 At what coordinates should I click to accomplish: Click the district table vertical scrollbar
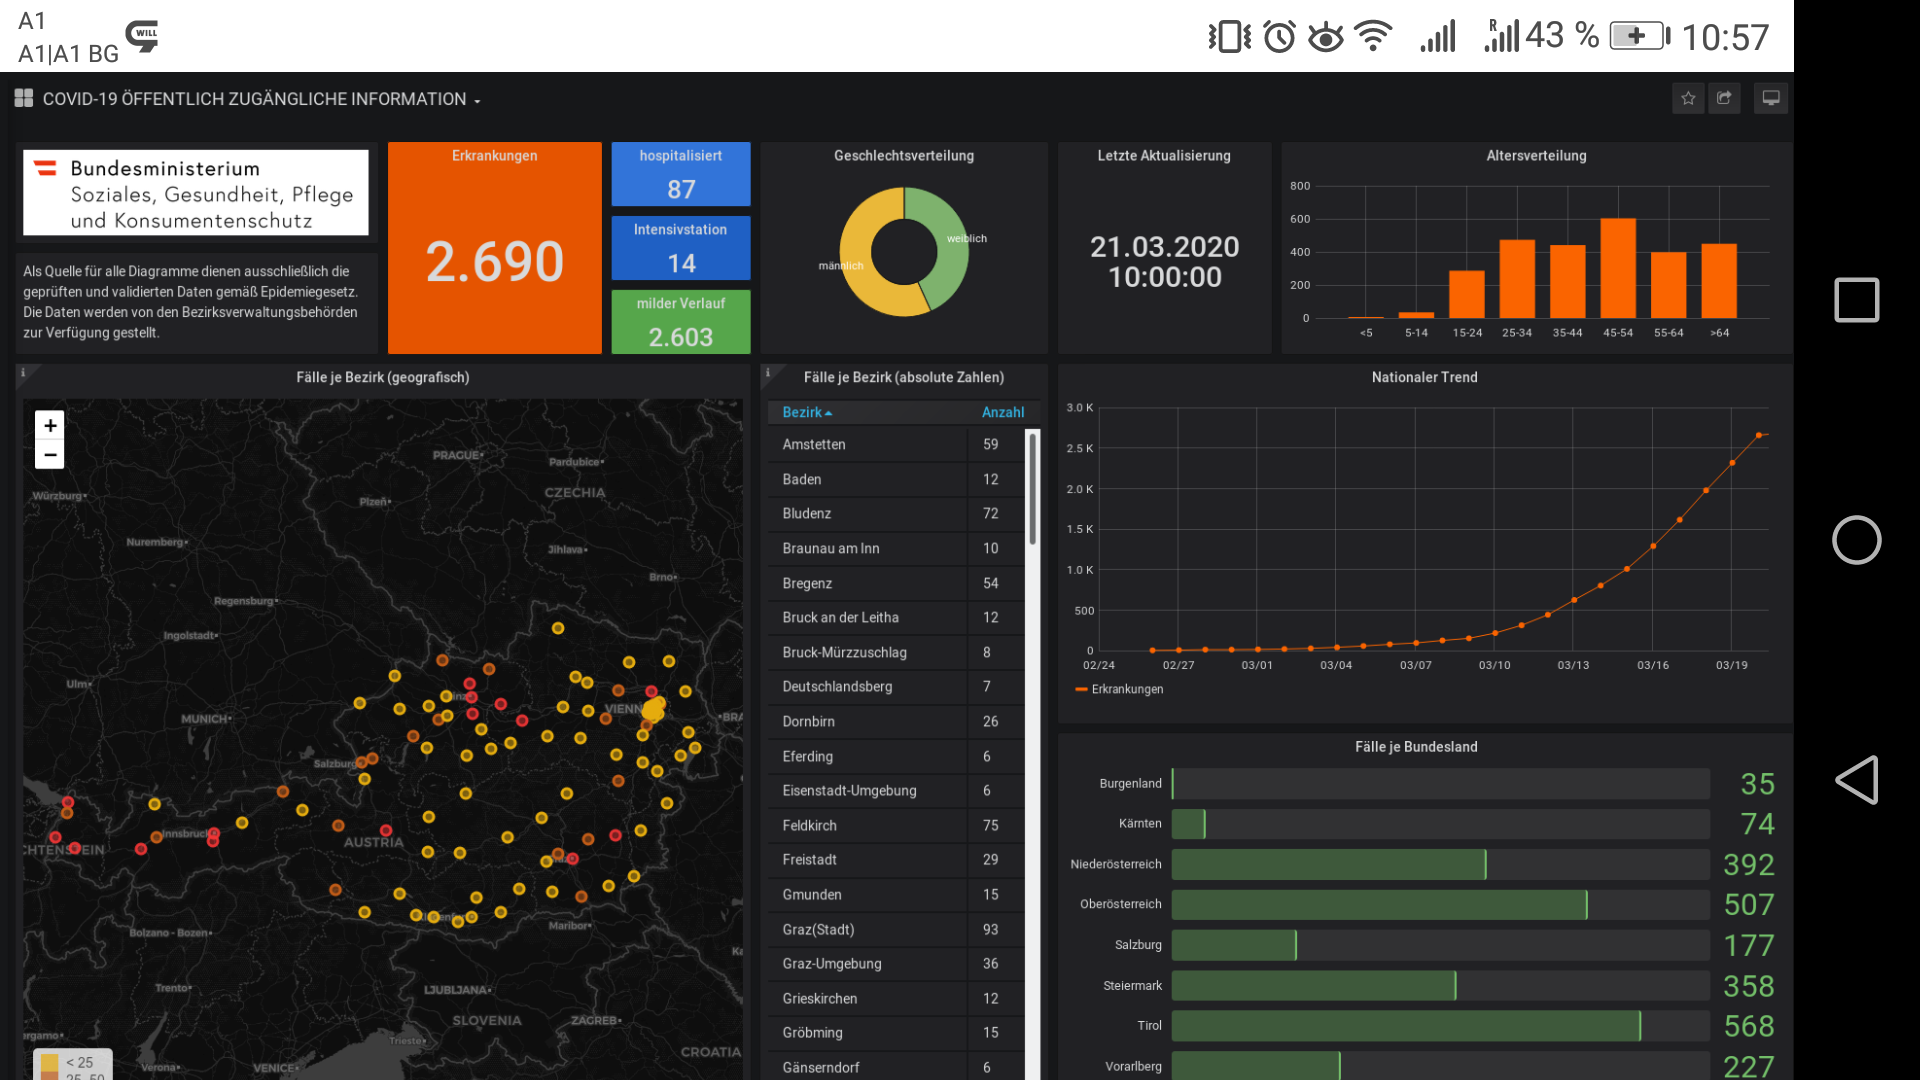tap(1033, 490)
